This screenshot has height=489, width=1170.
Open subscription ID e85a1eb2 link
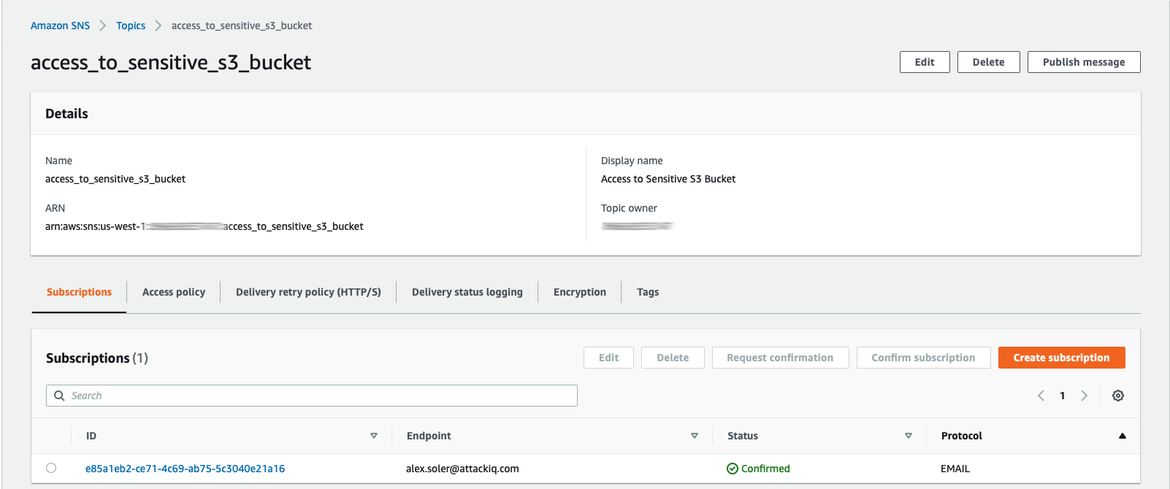185,468
